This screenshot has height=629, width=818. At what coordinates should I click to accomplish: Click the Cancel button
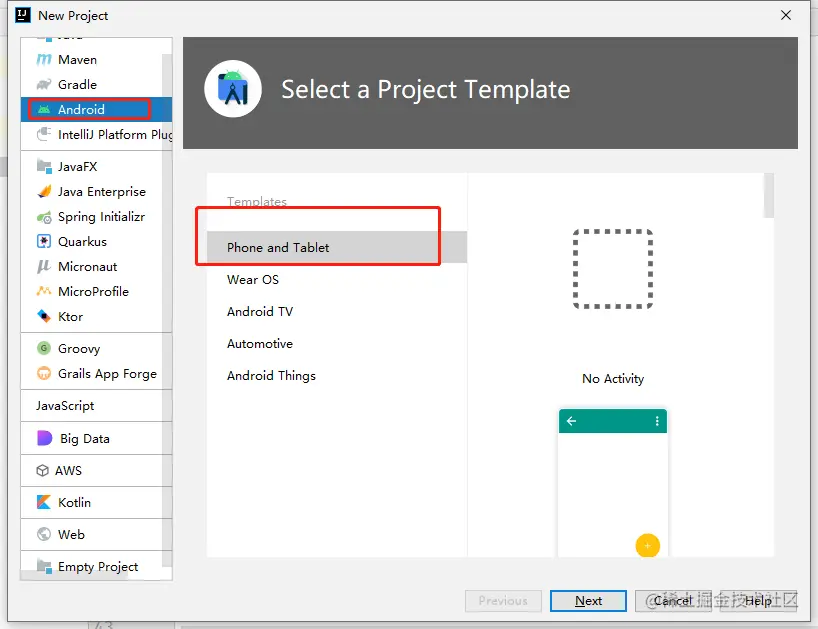(x=673, y=601)
